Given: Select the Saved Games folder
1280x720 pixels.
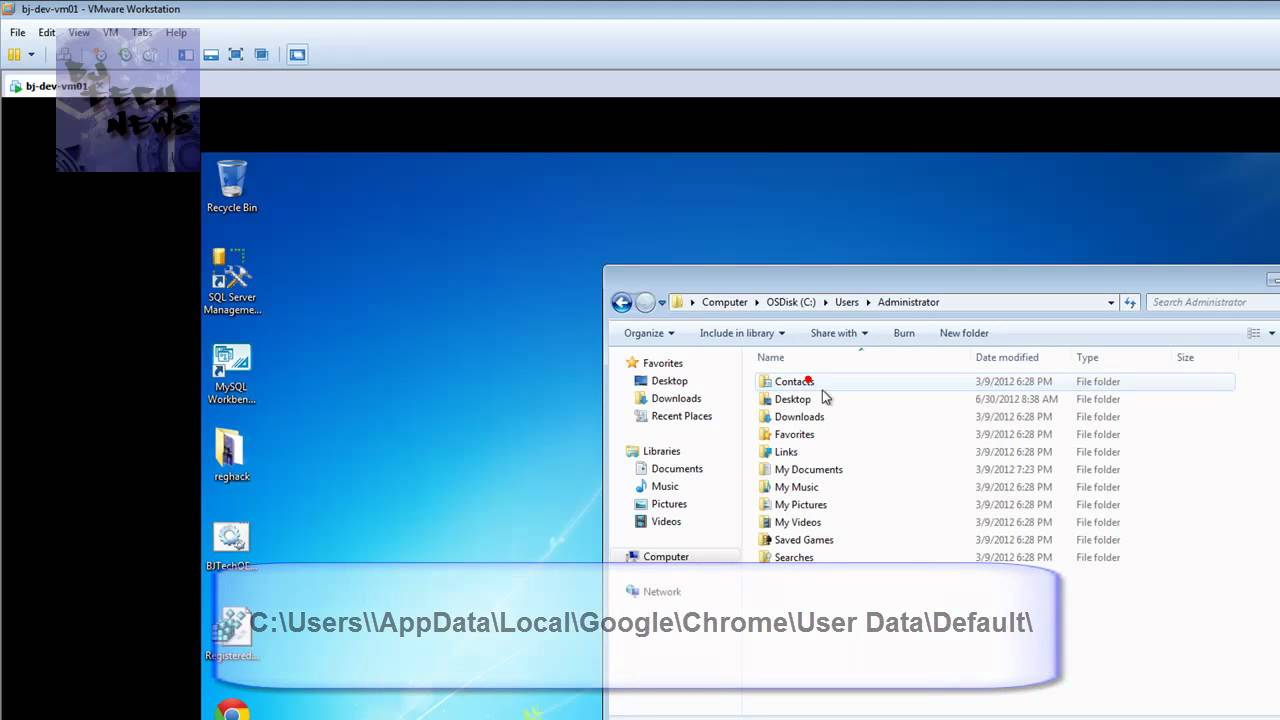Looking at the screenshot, I should [795, 540].
